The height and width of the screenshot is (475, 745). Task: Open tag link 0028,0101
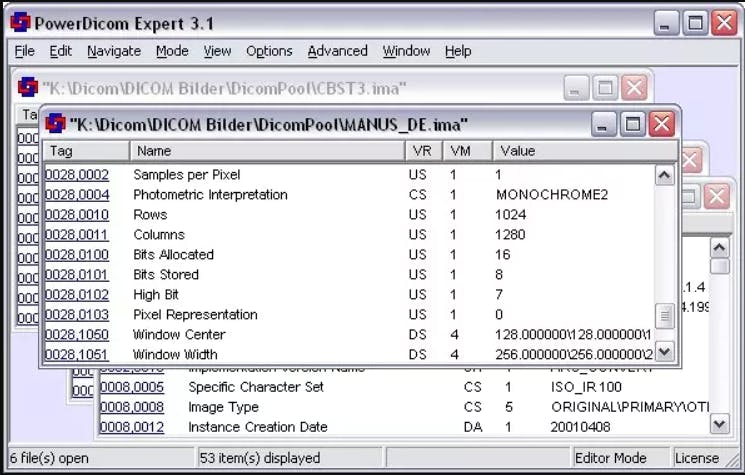[77, 275]
